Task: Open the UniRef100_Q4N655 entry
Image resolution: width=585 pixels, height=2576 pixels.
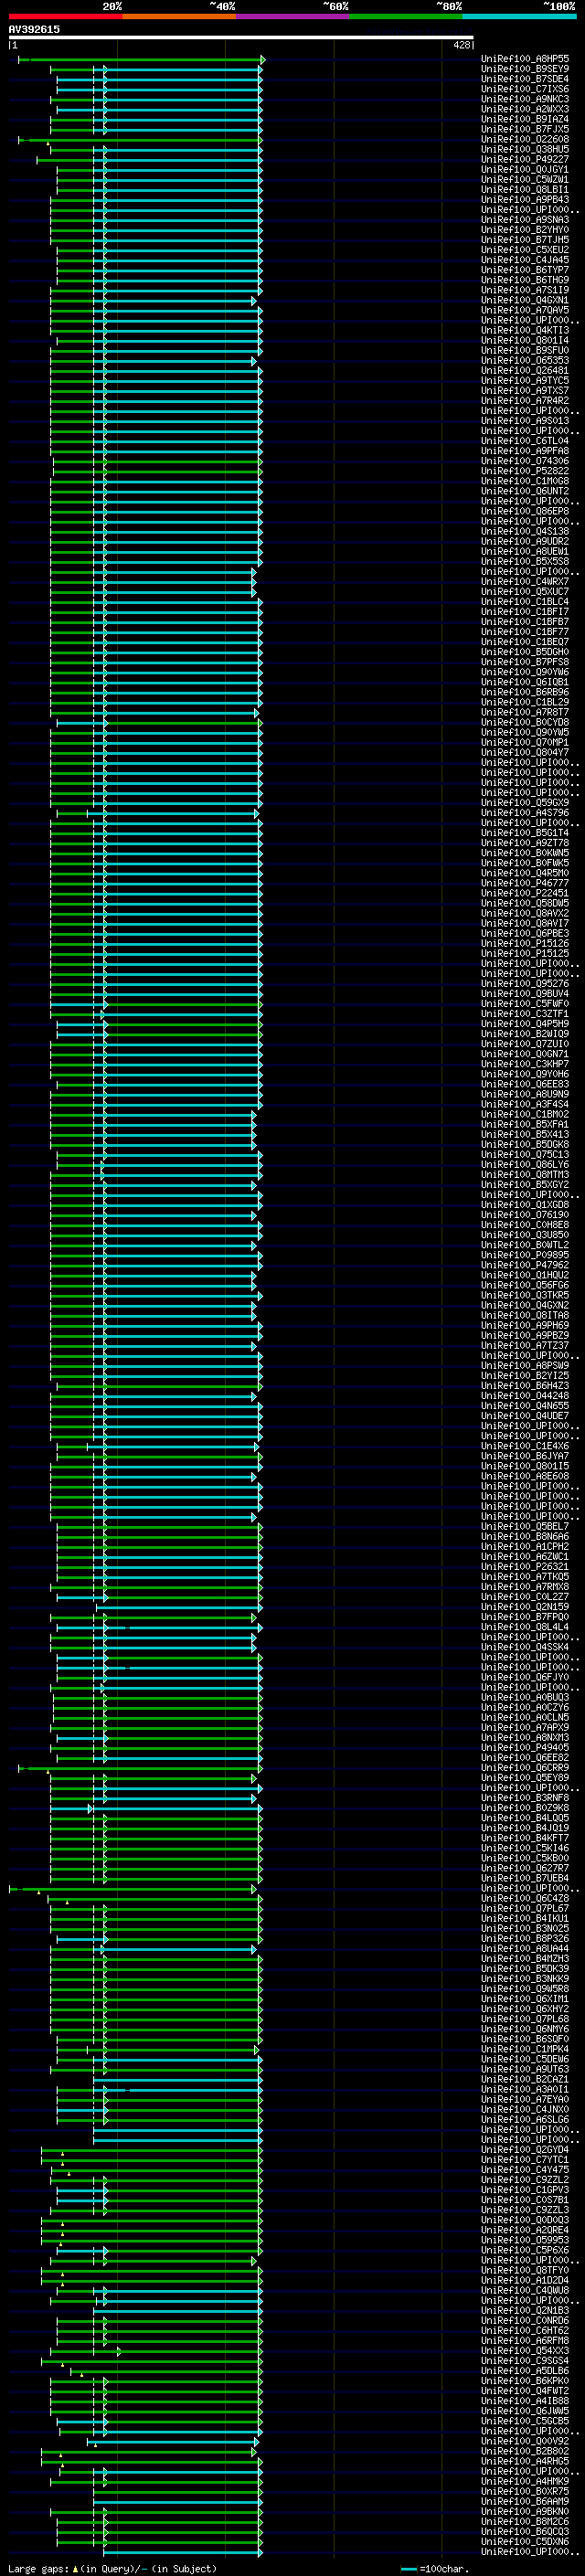Action: (x=525, y=1405)
